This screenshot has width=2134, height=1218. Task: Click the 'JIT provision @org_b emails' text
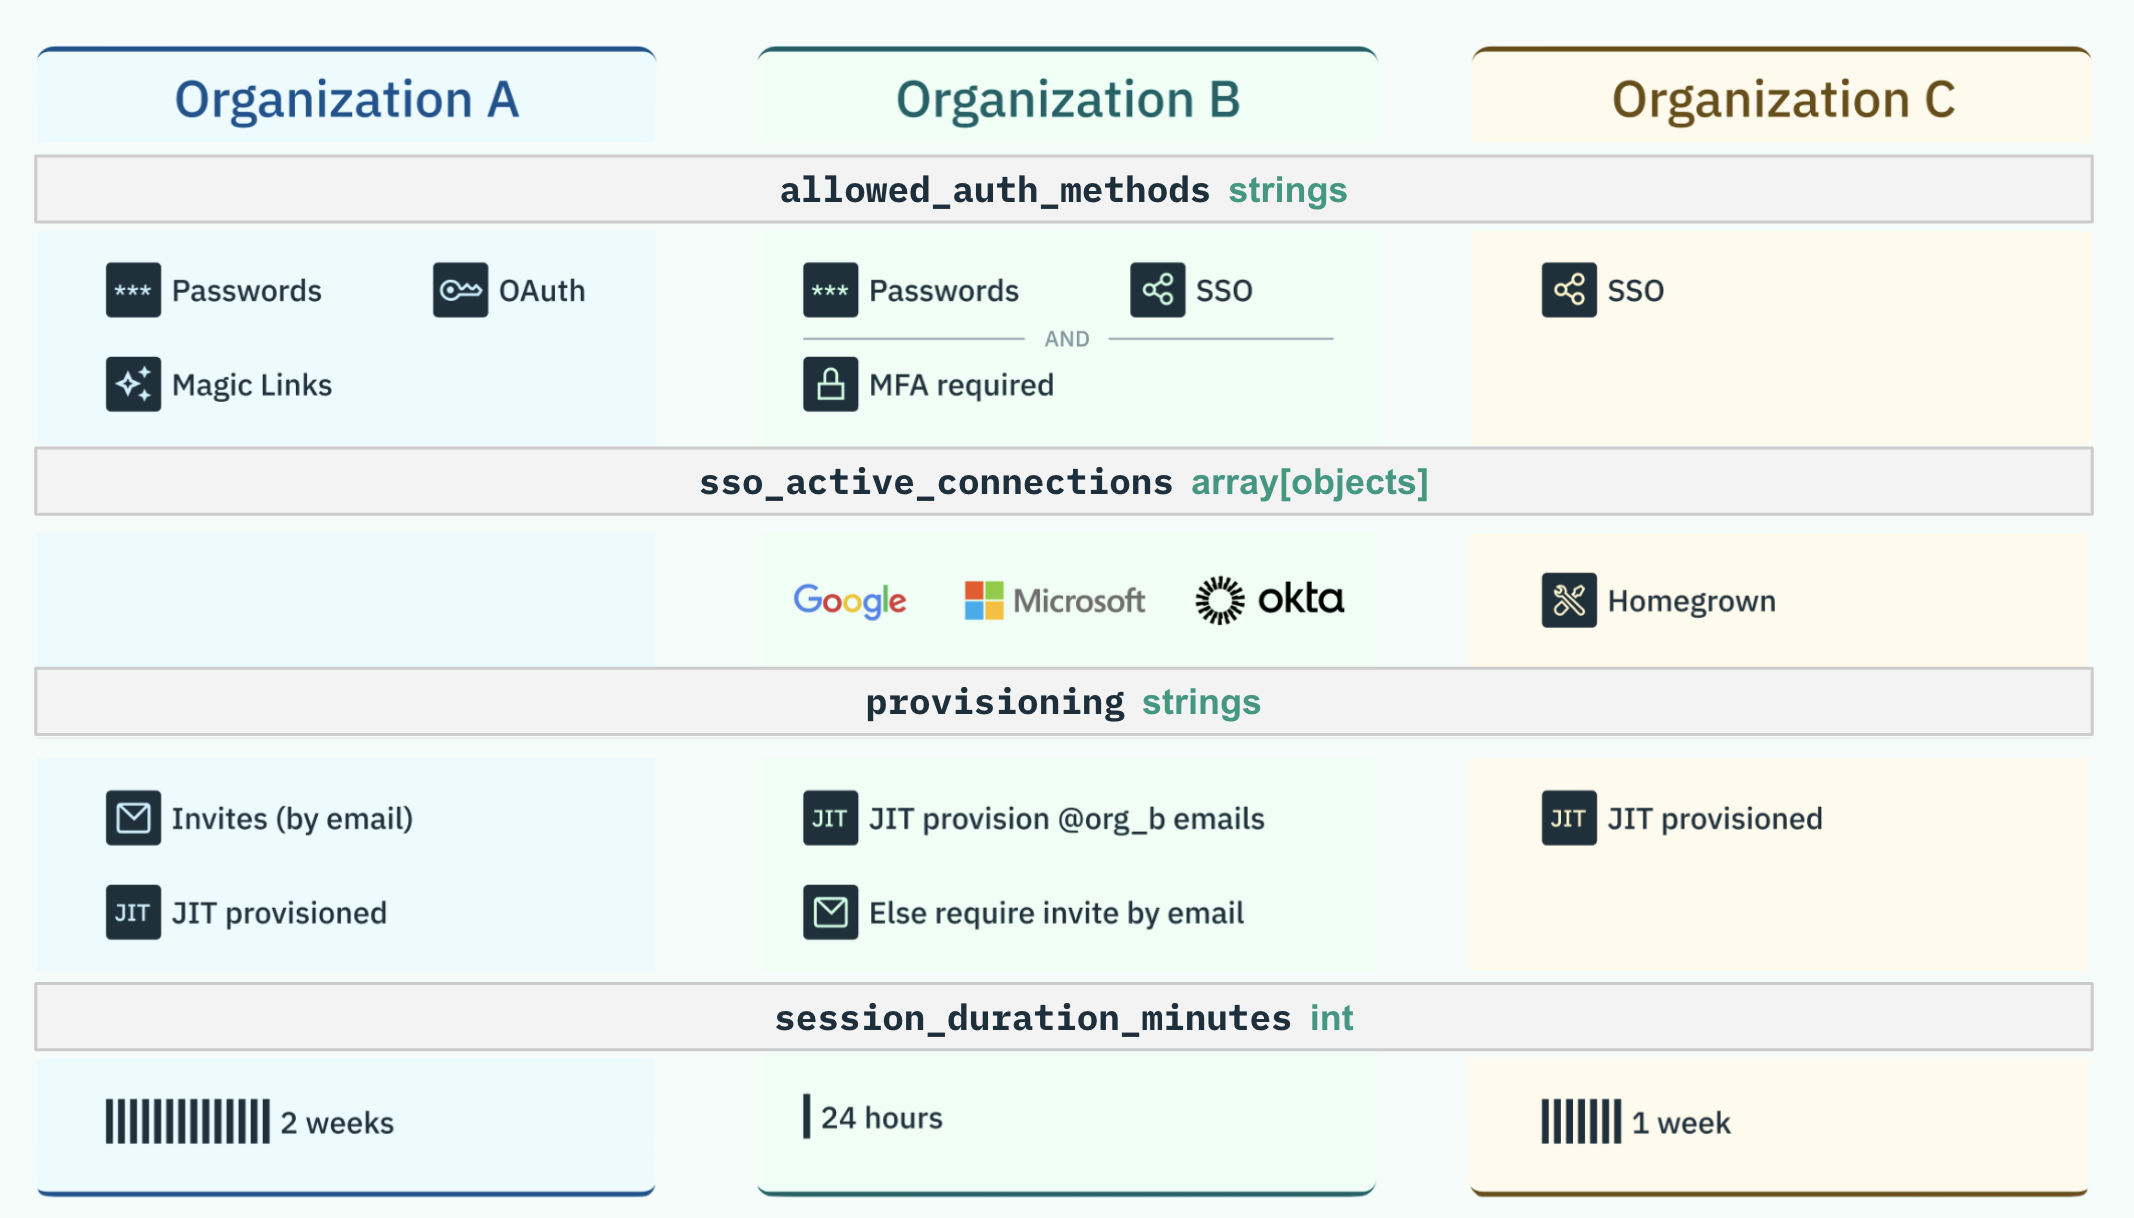1066,818
